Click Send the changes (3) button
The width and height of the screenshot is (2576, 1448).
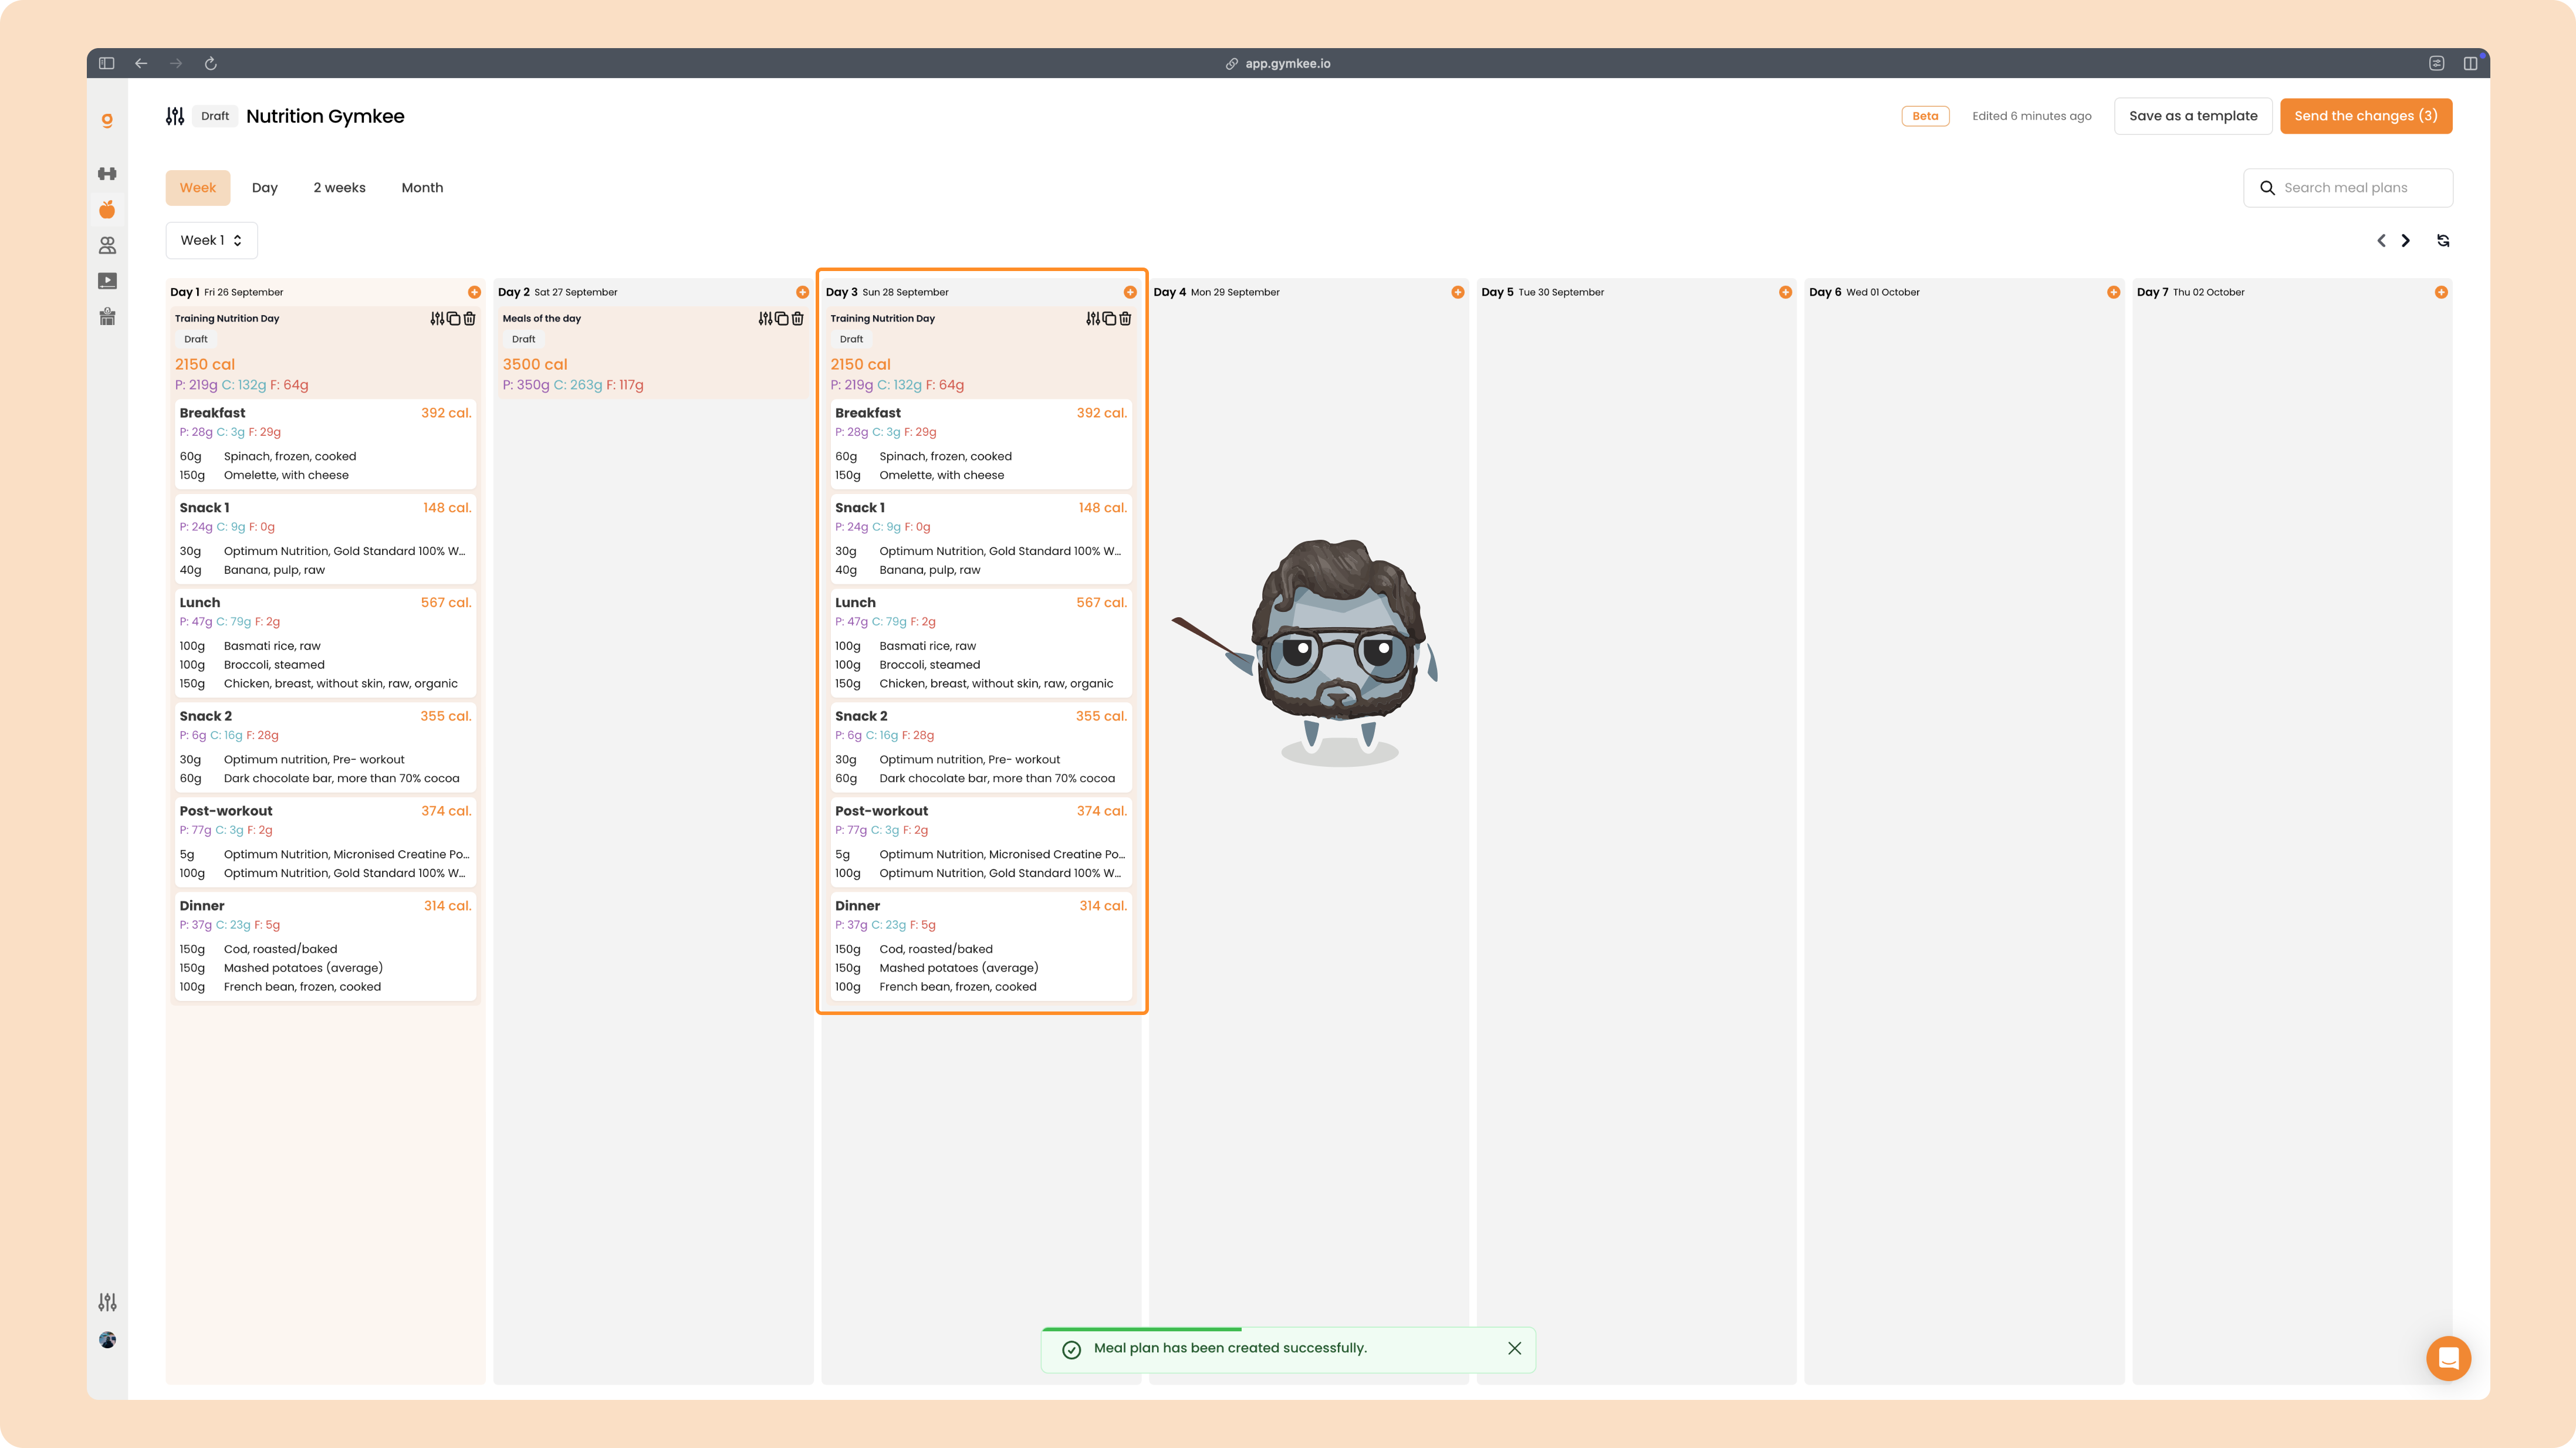[x=2366, y=116]
